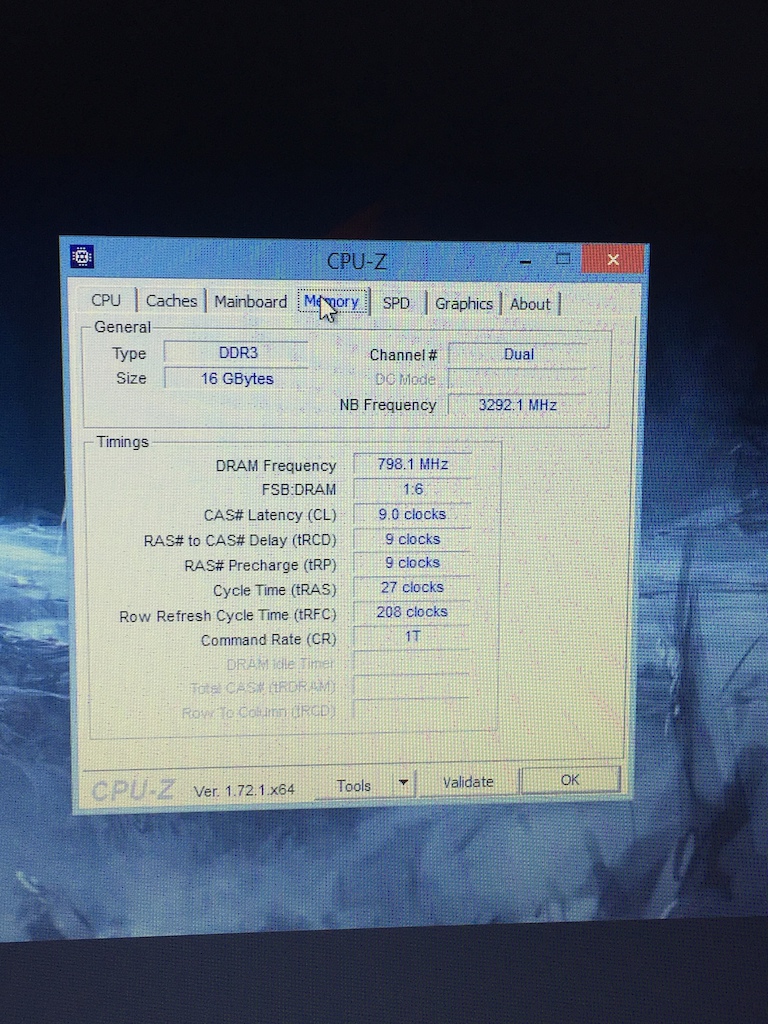Click the NB Frequency label

tap(387, 405)
